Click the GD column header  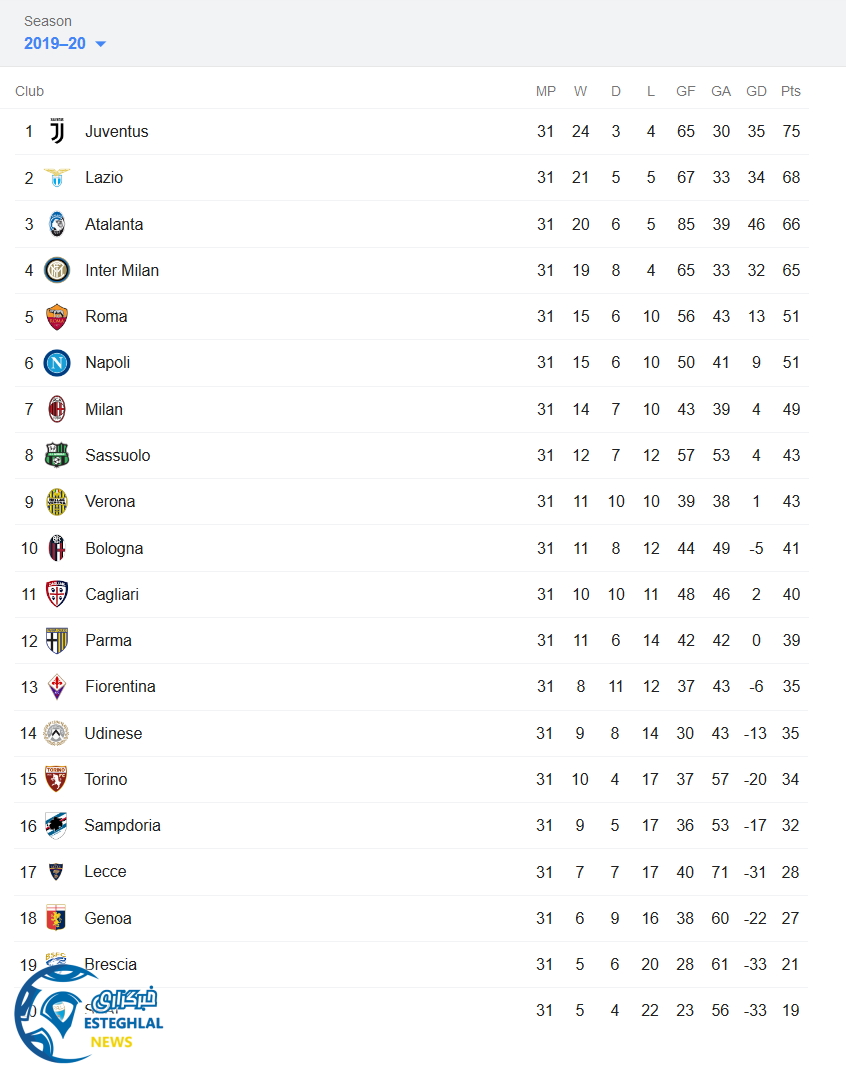point(756,91)
